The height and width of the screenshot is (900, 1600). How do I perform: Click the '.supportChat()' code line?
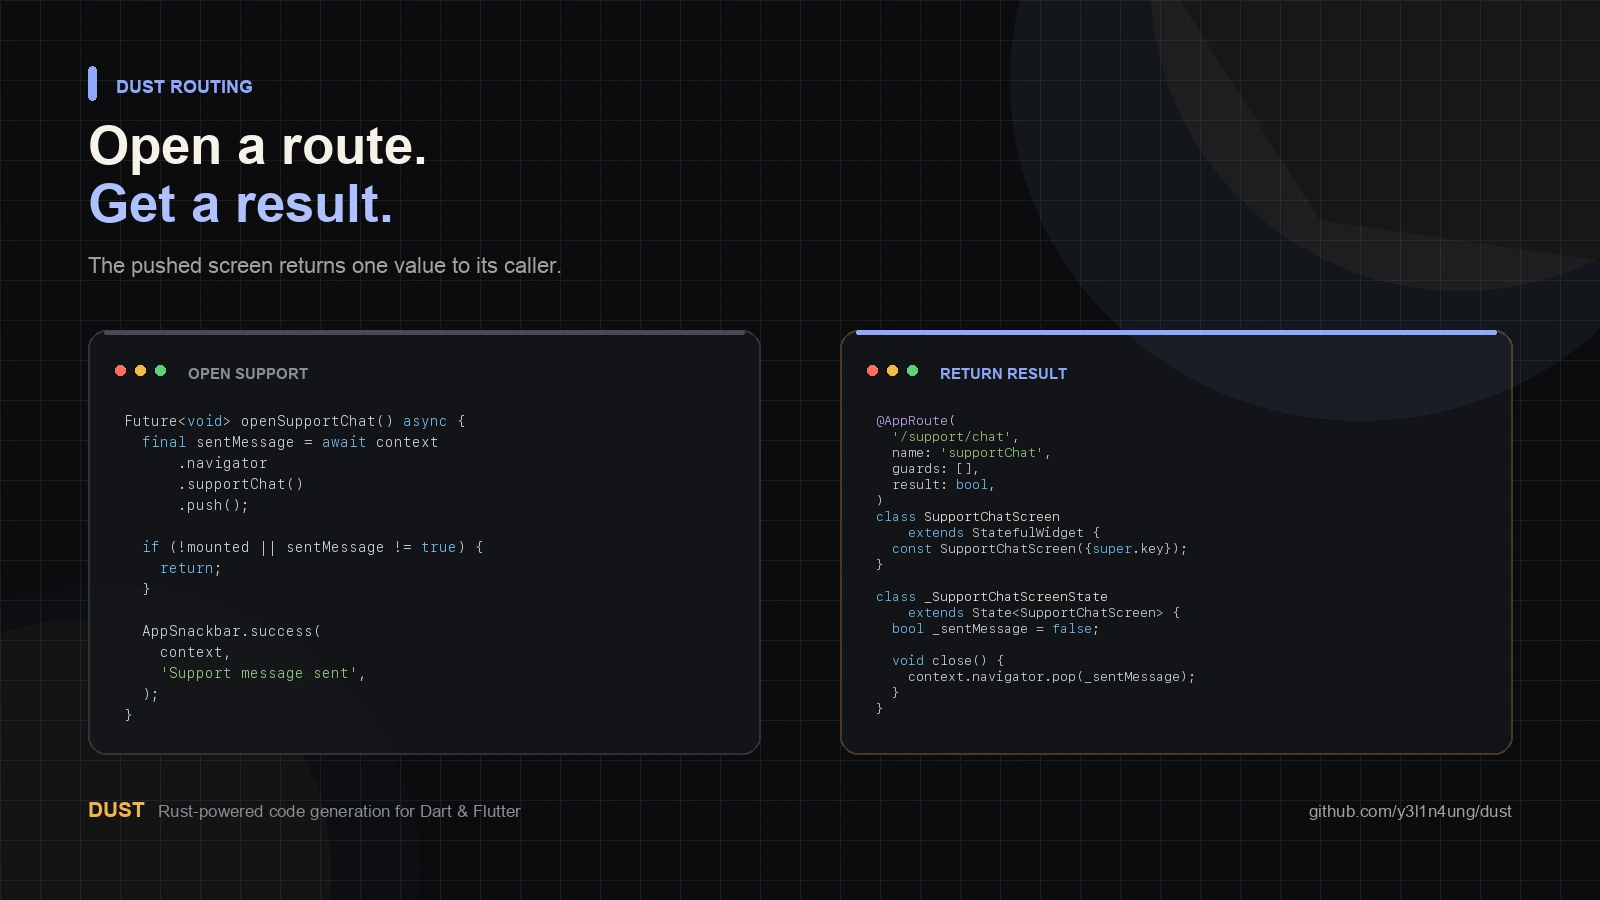tap(241, 484)
